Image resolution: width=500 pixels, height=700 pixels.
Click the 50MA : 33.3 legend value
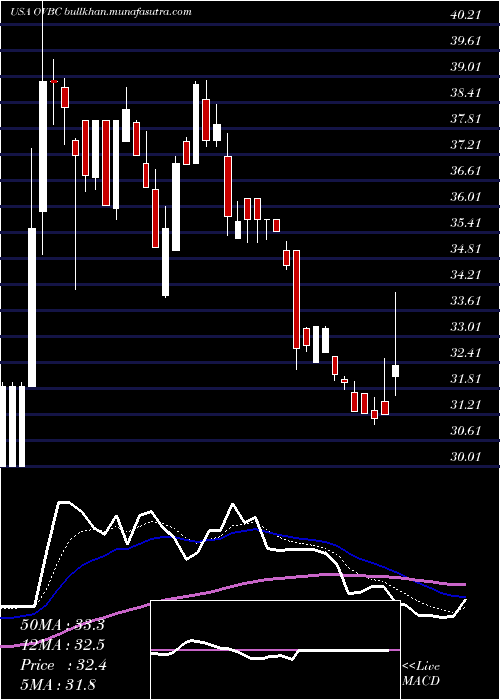[62, 625]
